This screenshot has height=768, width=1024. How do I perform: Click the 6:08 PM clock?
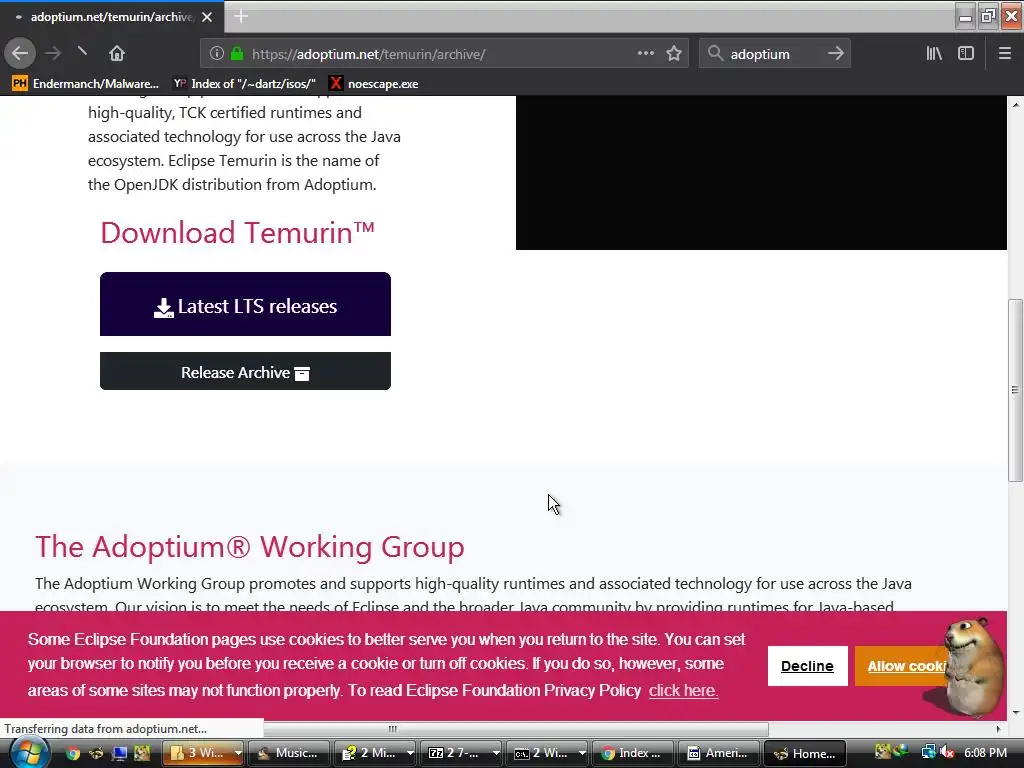(985, 752)
